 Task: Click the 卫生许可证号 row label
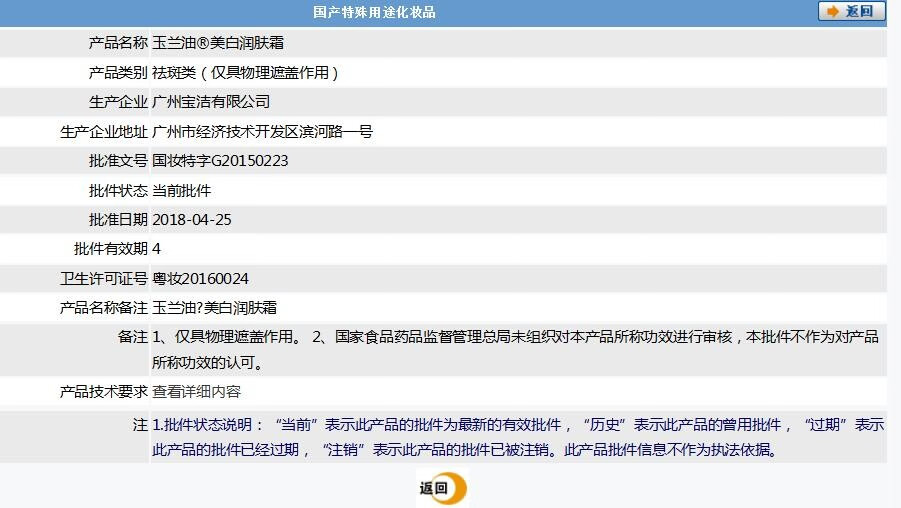[104, 279]
